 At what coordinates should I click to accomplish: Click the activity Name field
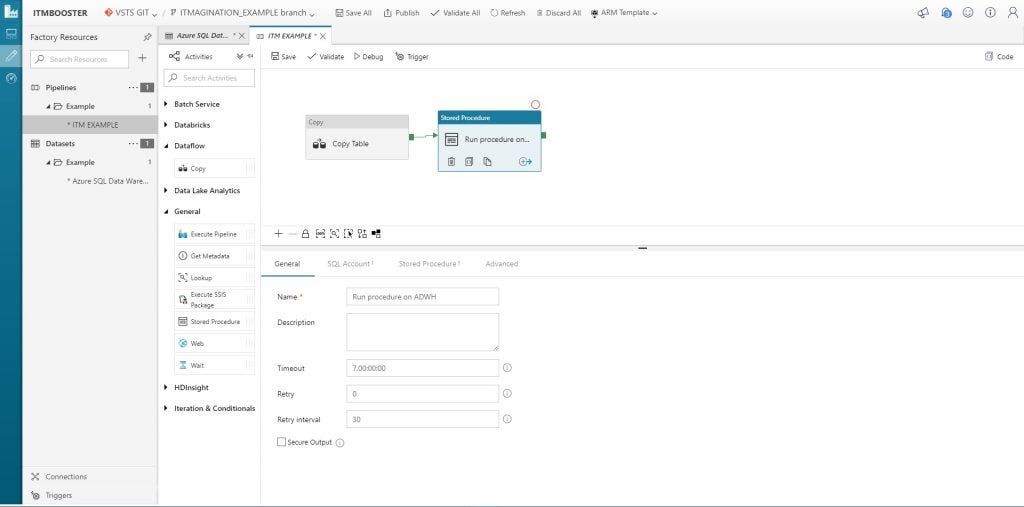423,297
